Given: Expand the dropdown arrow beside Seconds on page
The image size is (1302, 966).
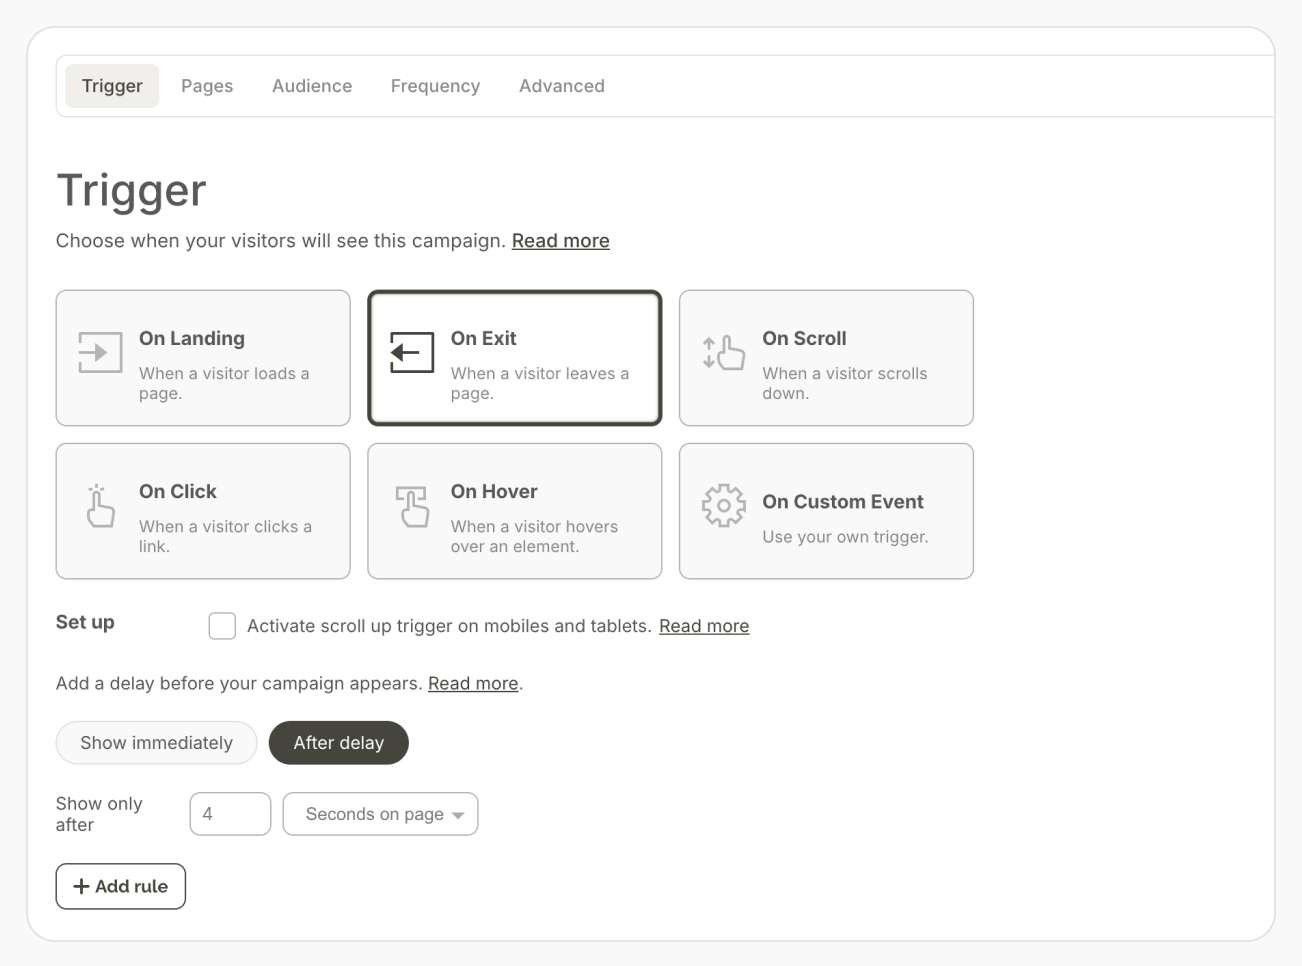Looking at the screenshot, I should point(458,815).
